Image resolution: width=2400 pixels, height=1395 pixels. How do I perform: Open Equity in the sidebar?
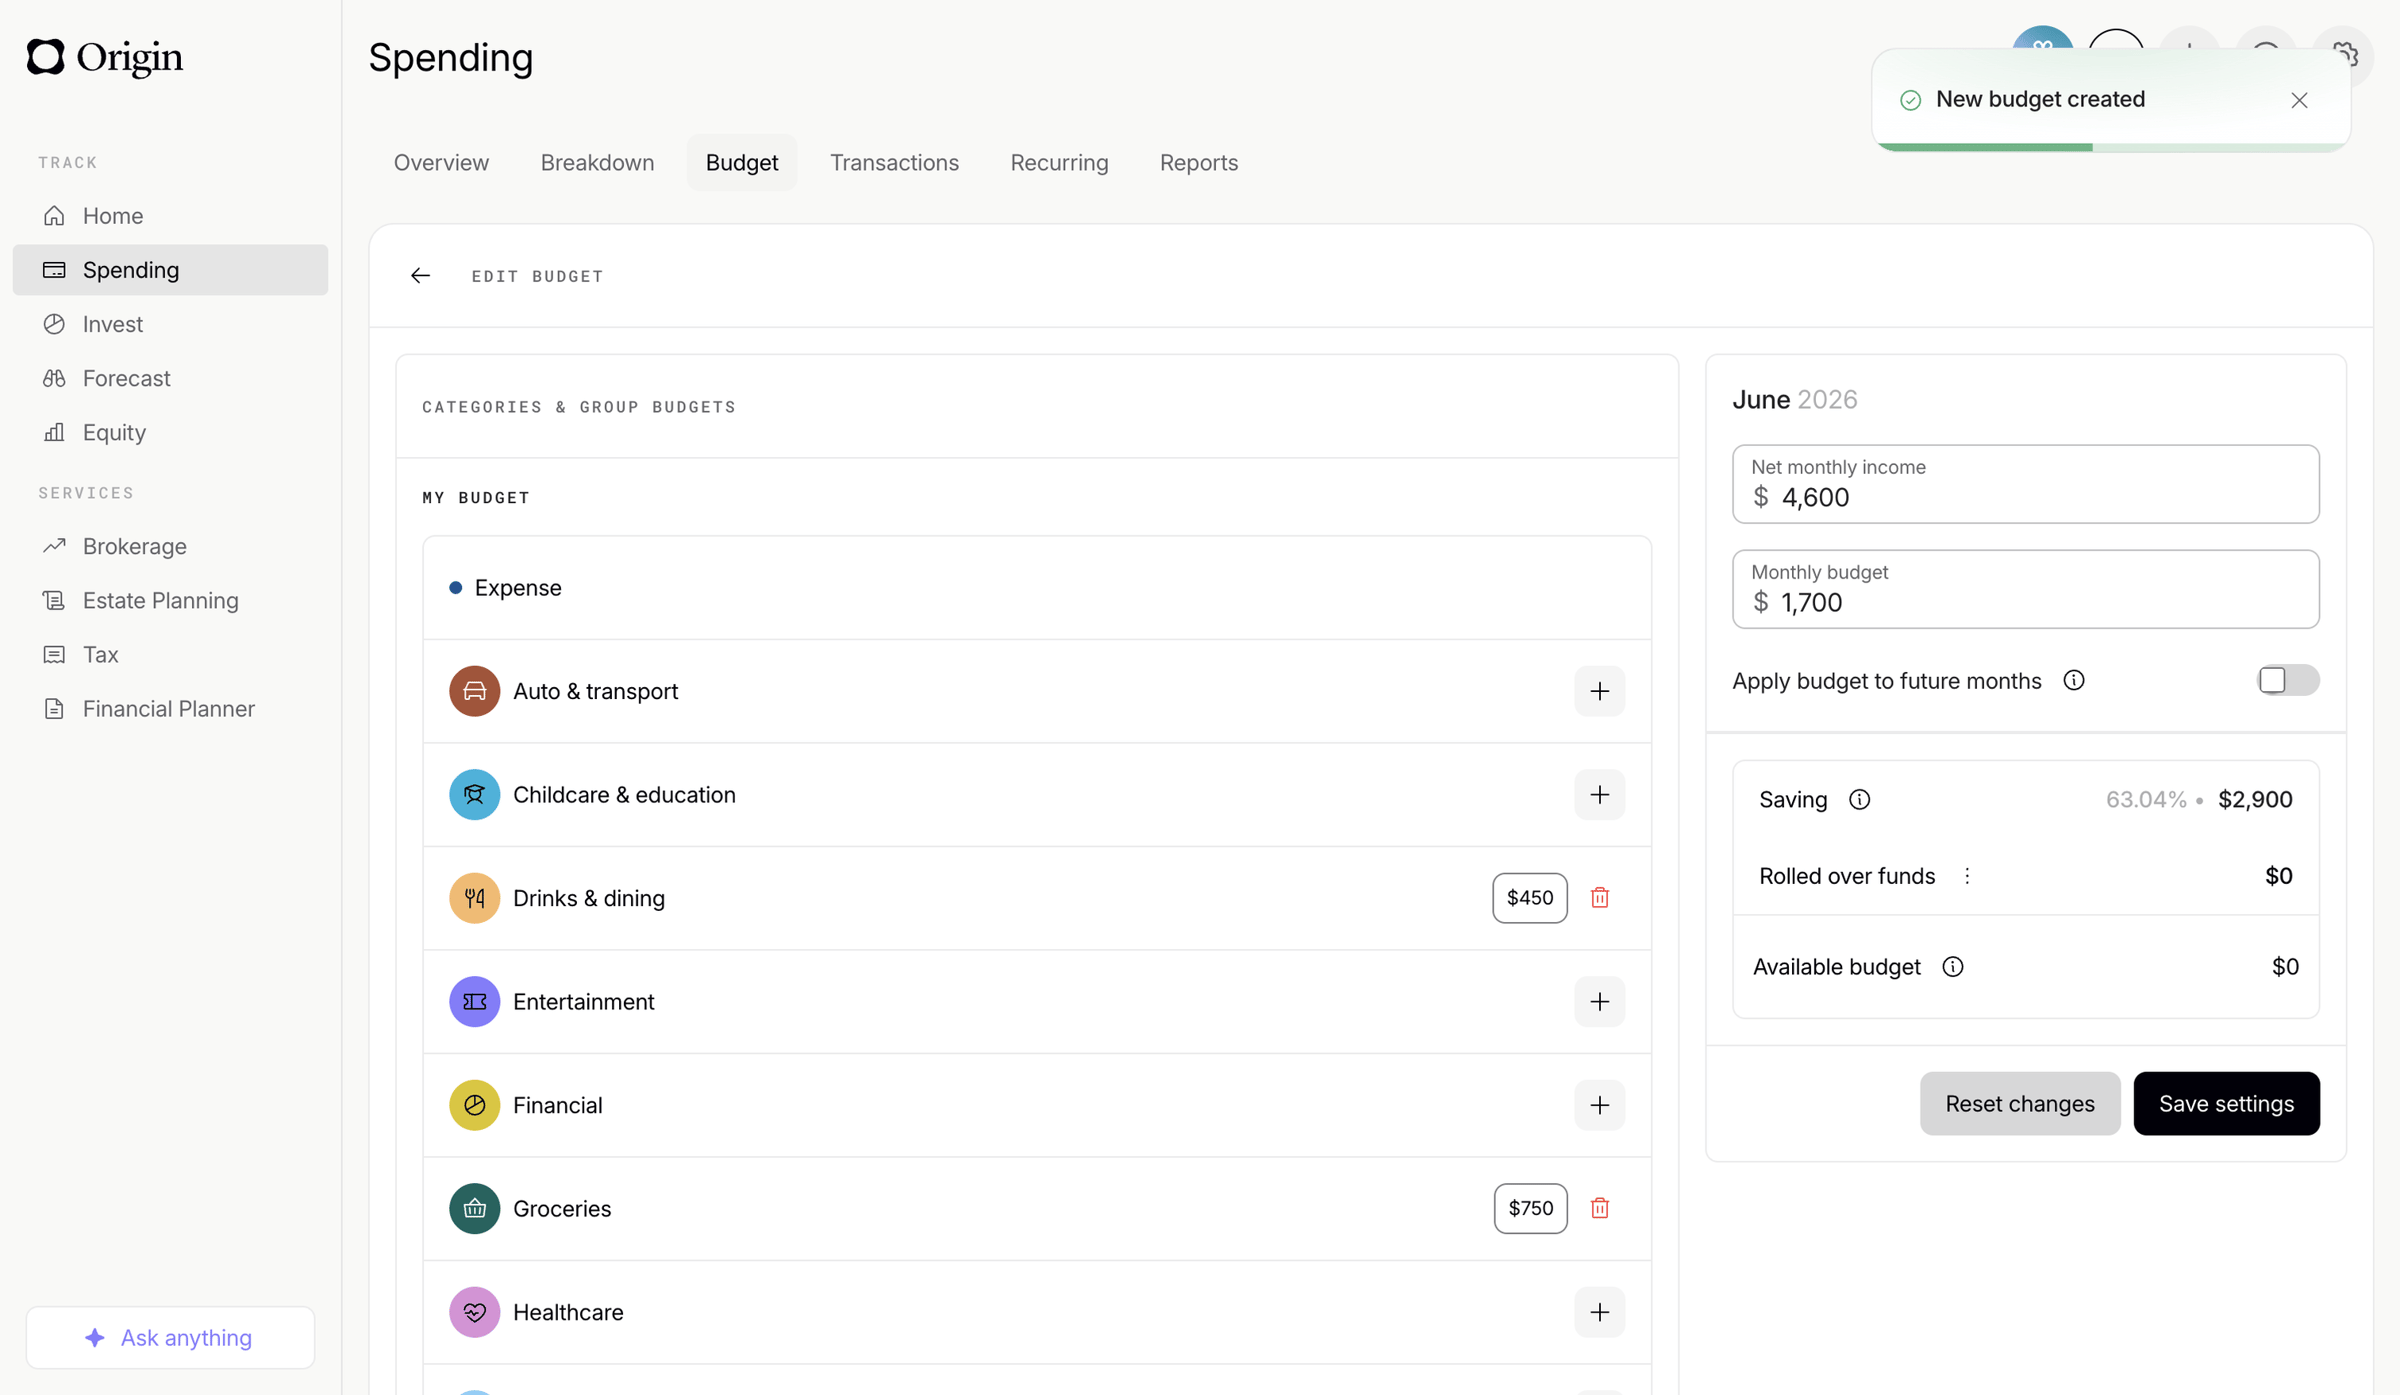(170, 432)
